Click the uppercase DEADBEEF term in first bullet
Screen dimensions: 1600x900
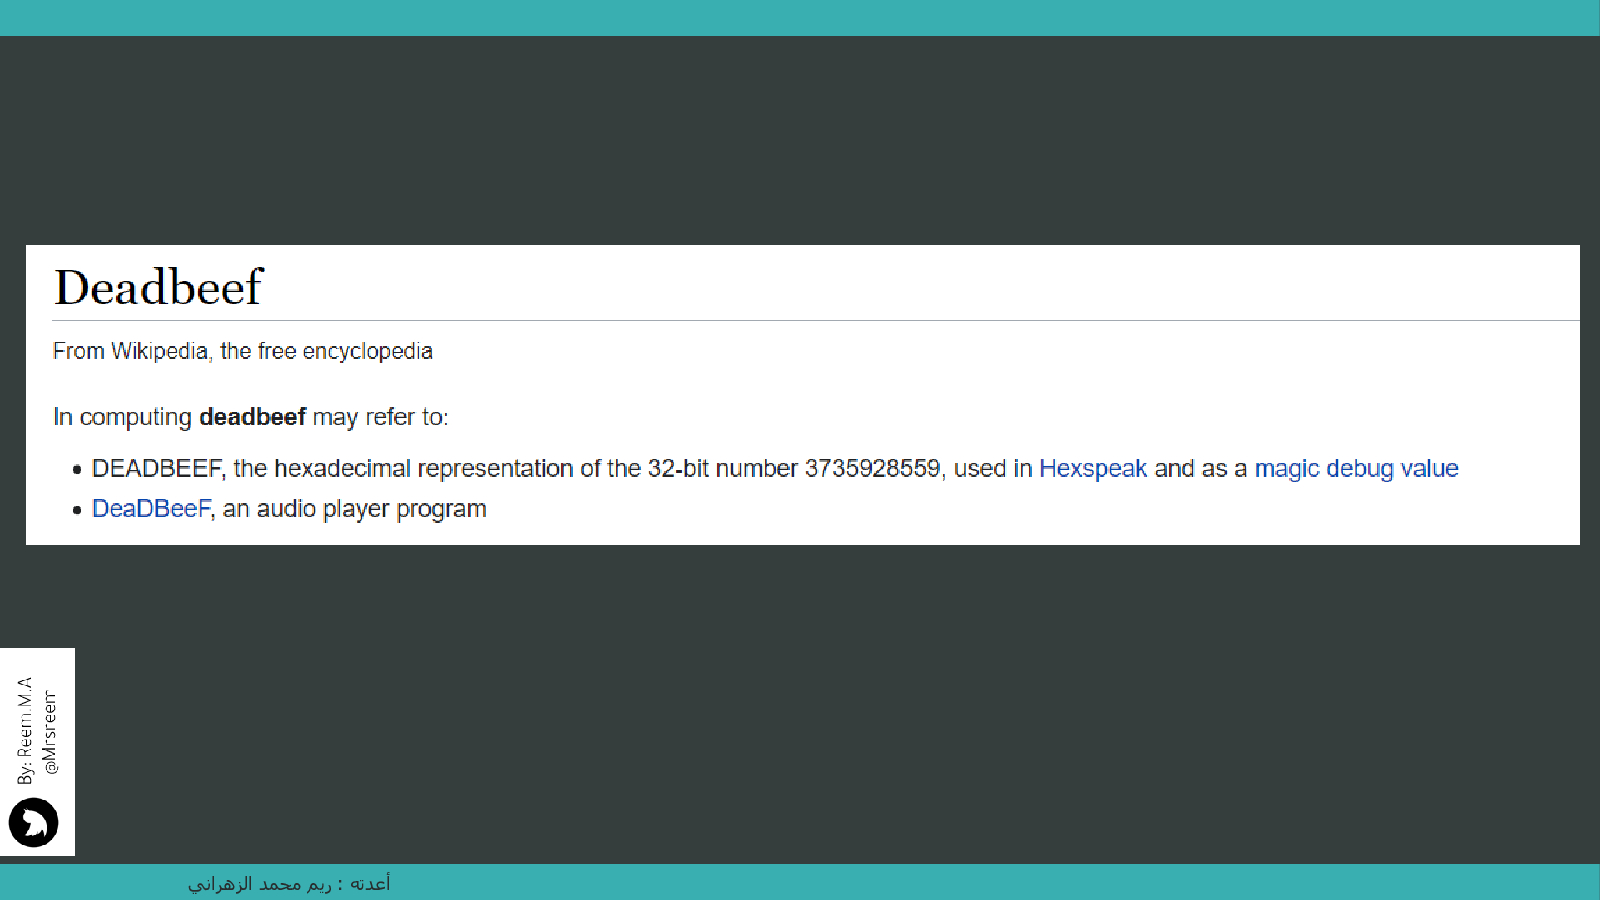[157, 469]
